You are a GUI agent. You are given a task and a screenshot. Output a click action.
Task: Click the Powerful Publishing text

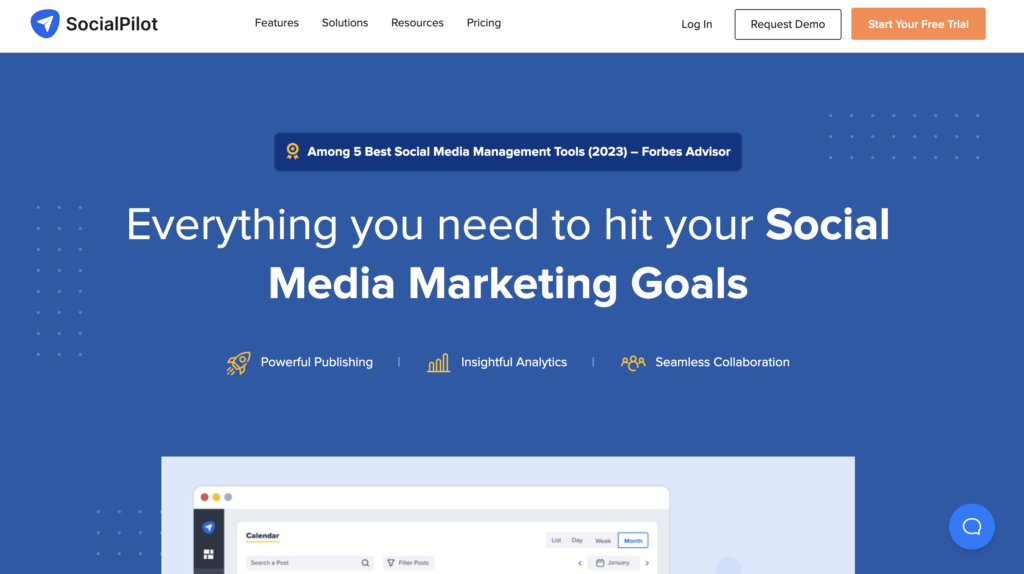(317, 362)
